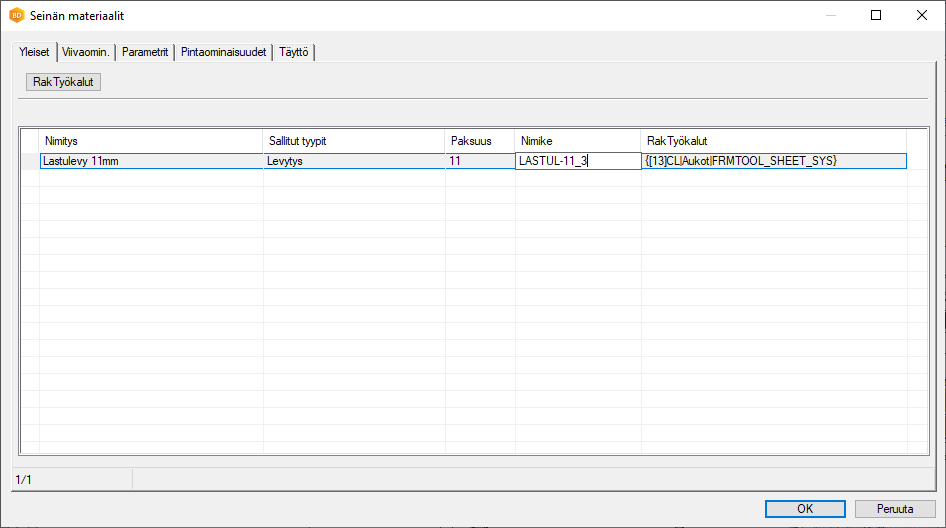Image resolution: width=946 pixels, height=528 pixels.
Task: Click into the LASTUL-11_3 text field
Action: [577, 160]
